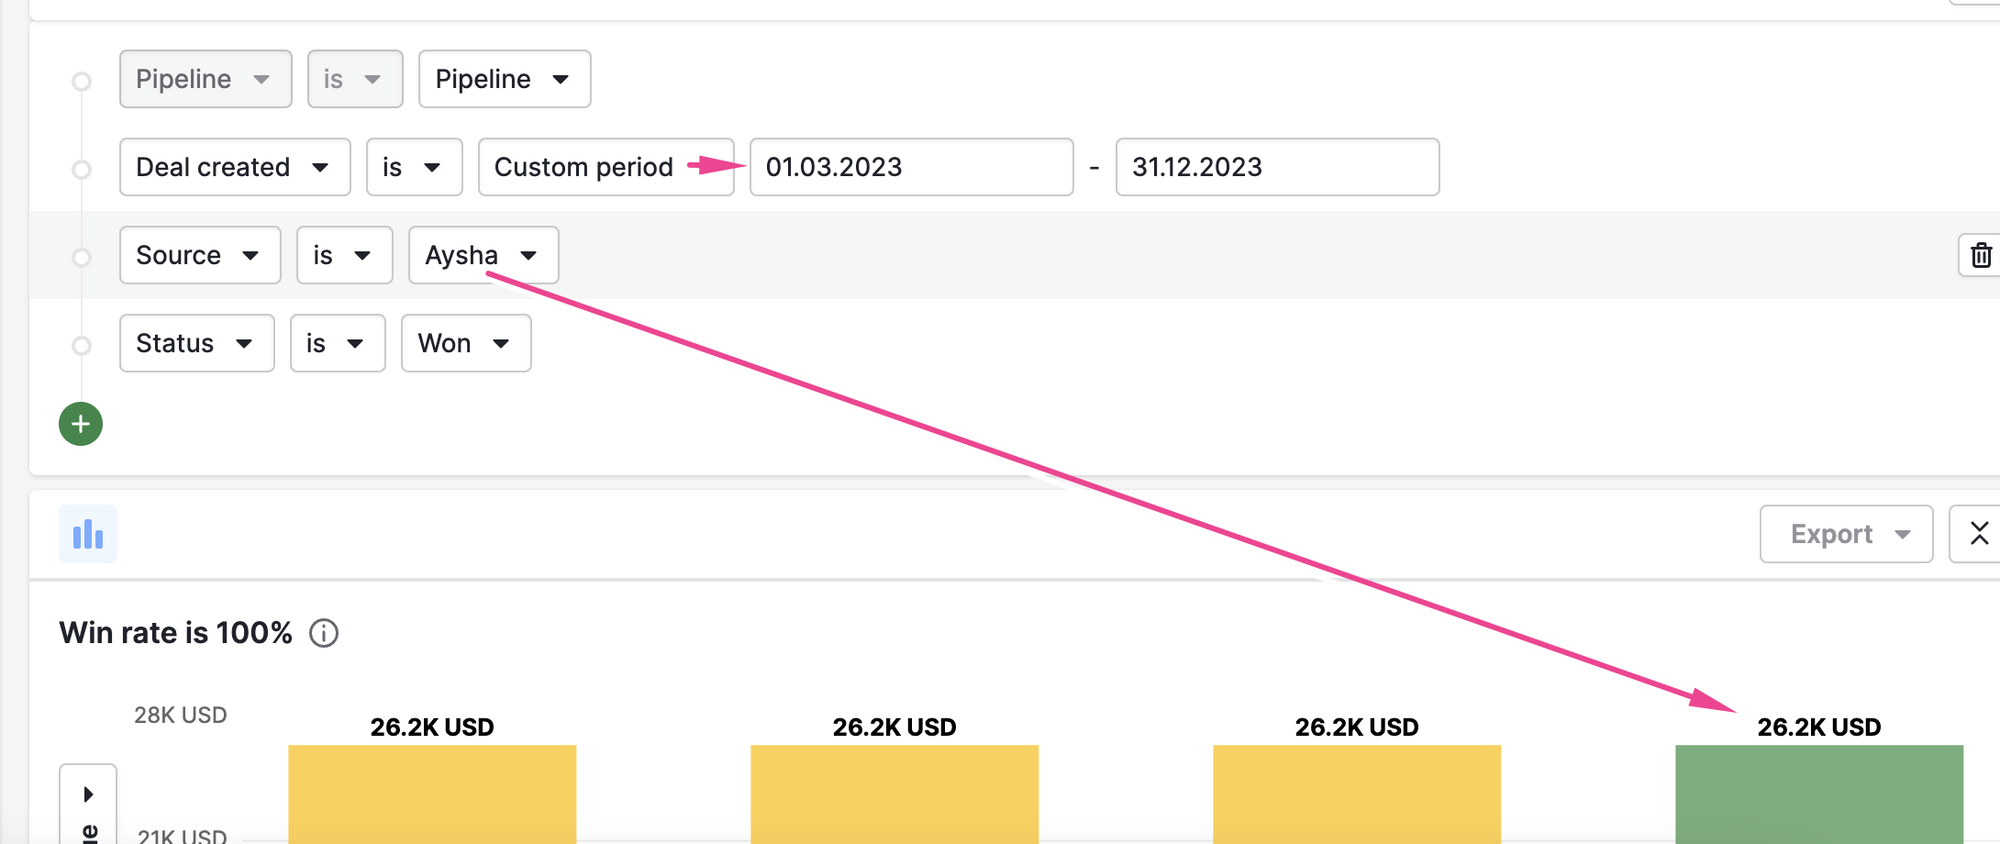Open the Export dropdown
This screenshot has height=844, width=2000.
pos(1846,534)
